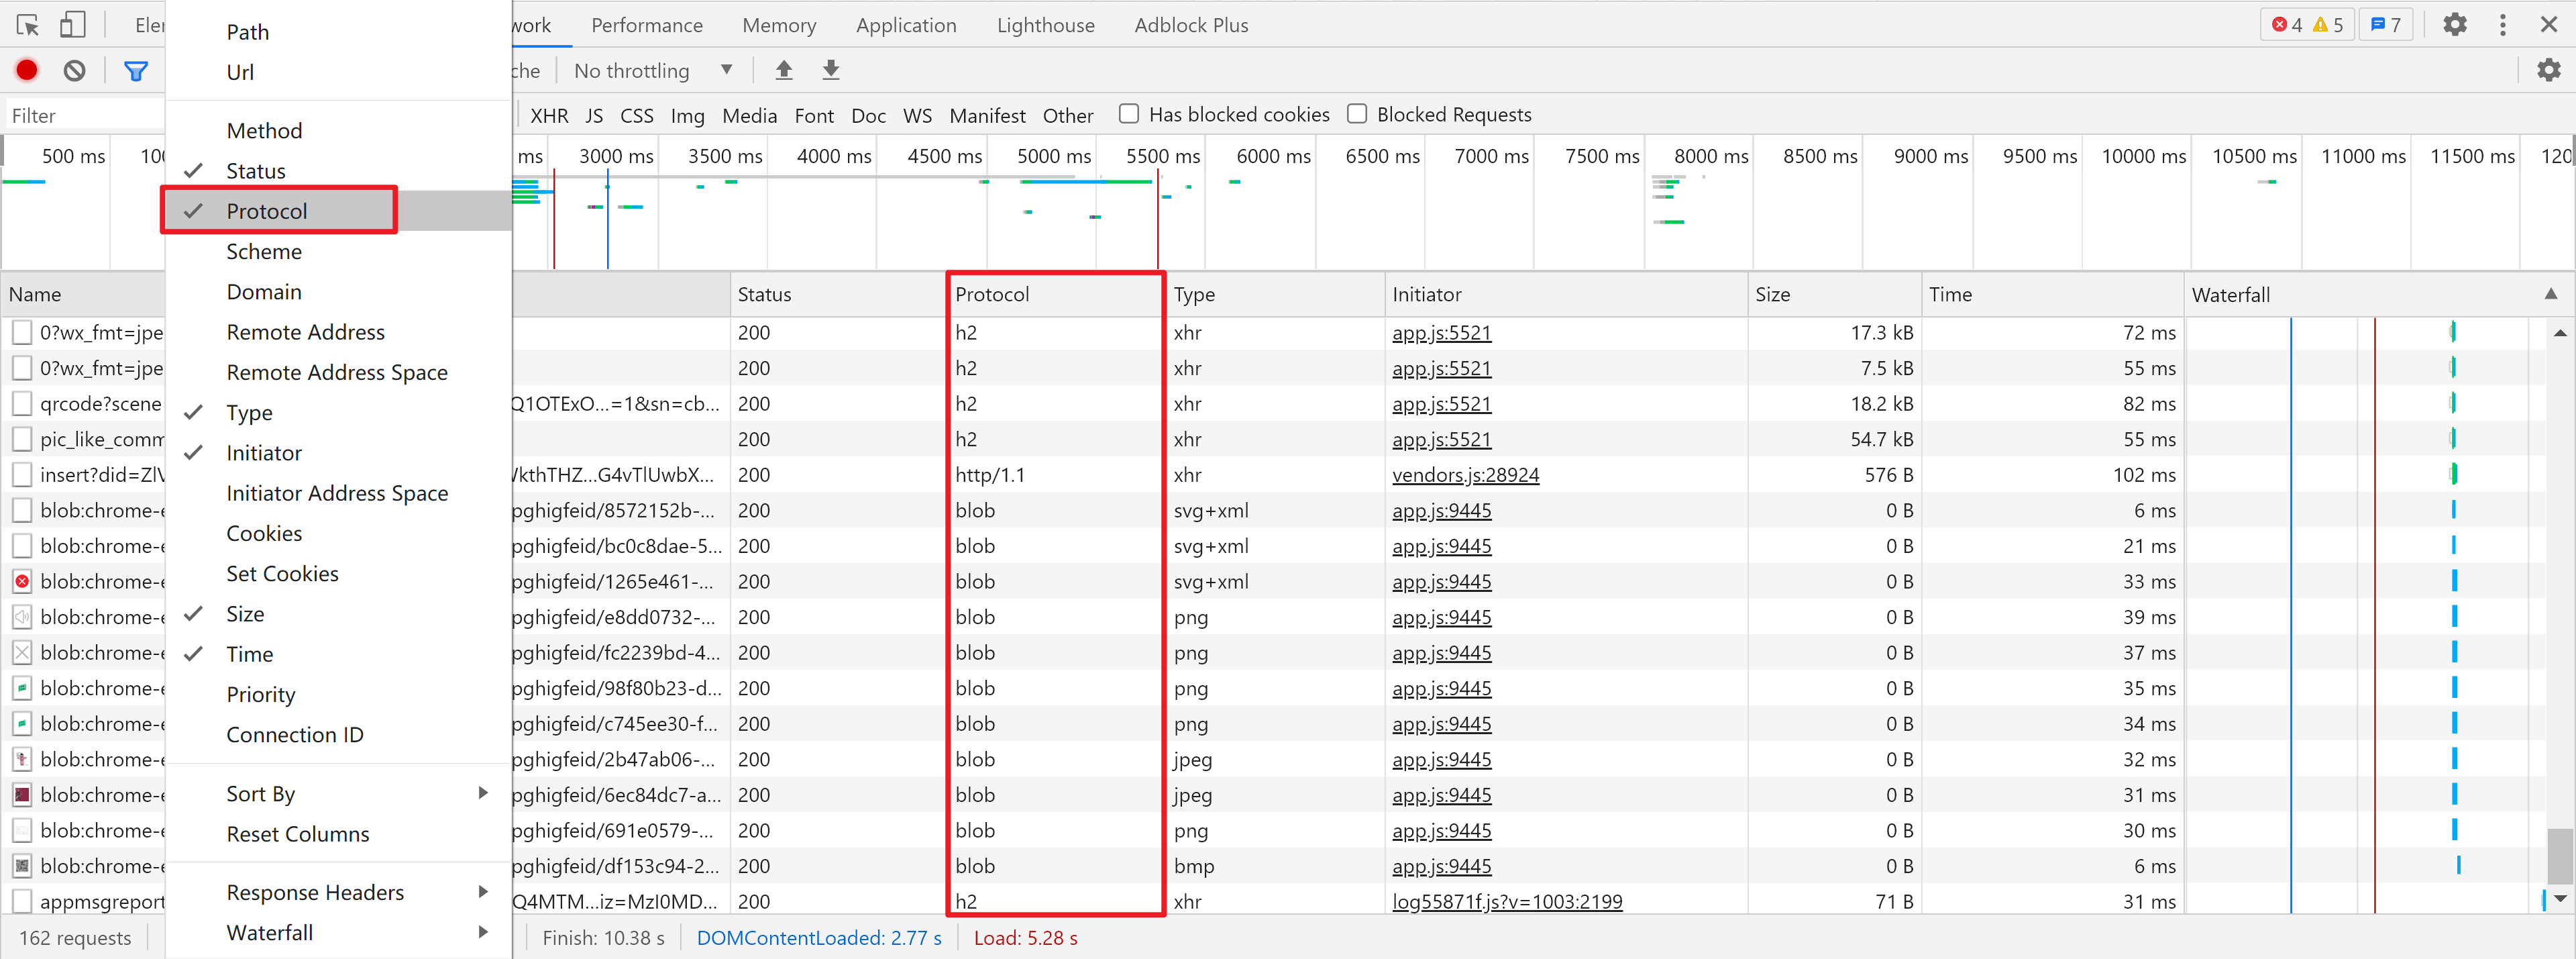Open the network panel settings gear icon
2576x959 pixels.
(2548, 70)
